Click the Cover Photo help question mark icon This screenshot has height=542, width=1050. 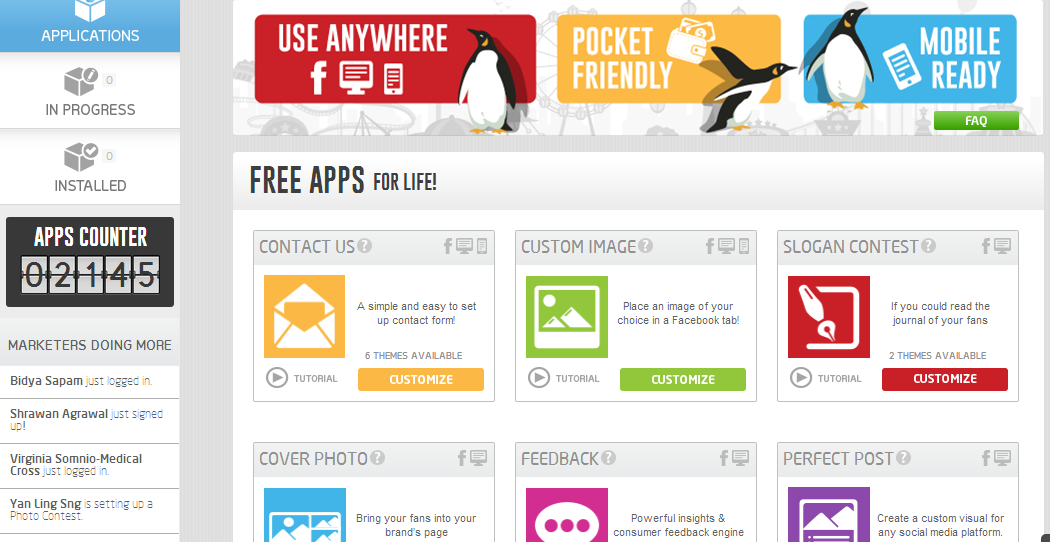tap(378, 458)
